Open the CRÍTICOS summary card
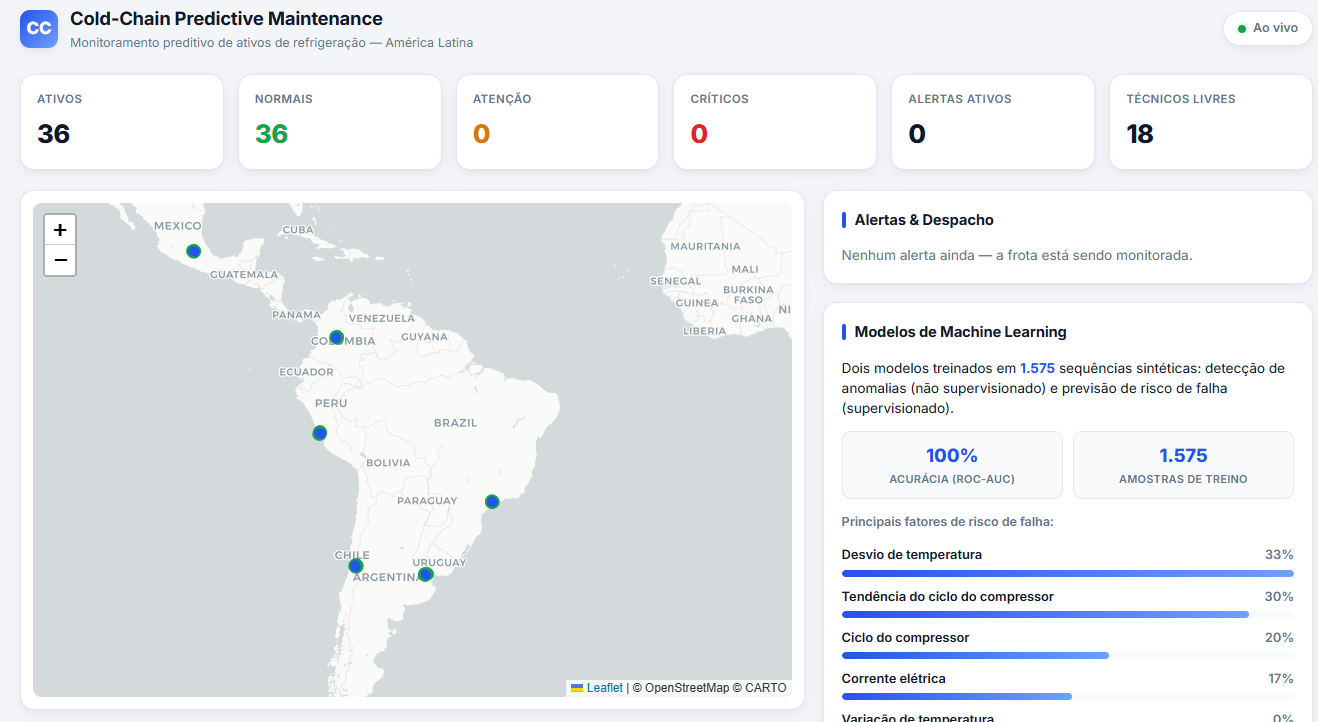The width and height of the screenshot is (1318, 722). (775, 122)
